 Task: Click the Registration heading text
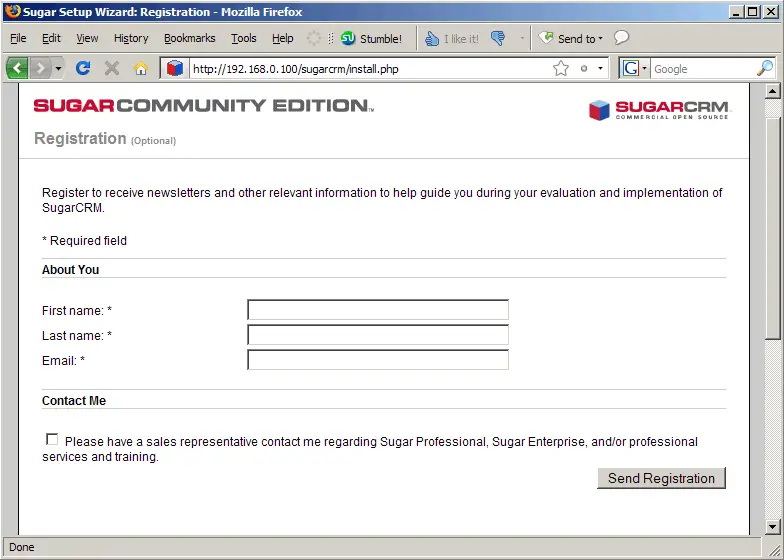click(x=80, y=138)
